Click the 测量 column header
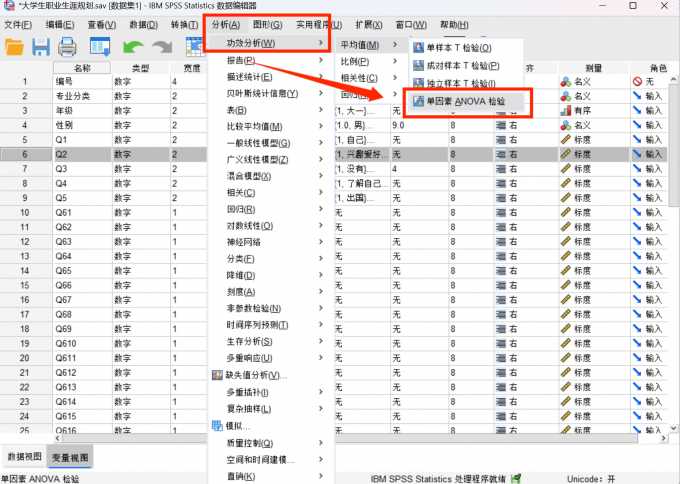The height and width of the screenshot is (484, 680). (x=594, y=68)
